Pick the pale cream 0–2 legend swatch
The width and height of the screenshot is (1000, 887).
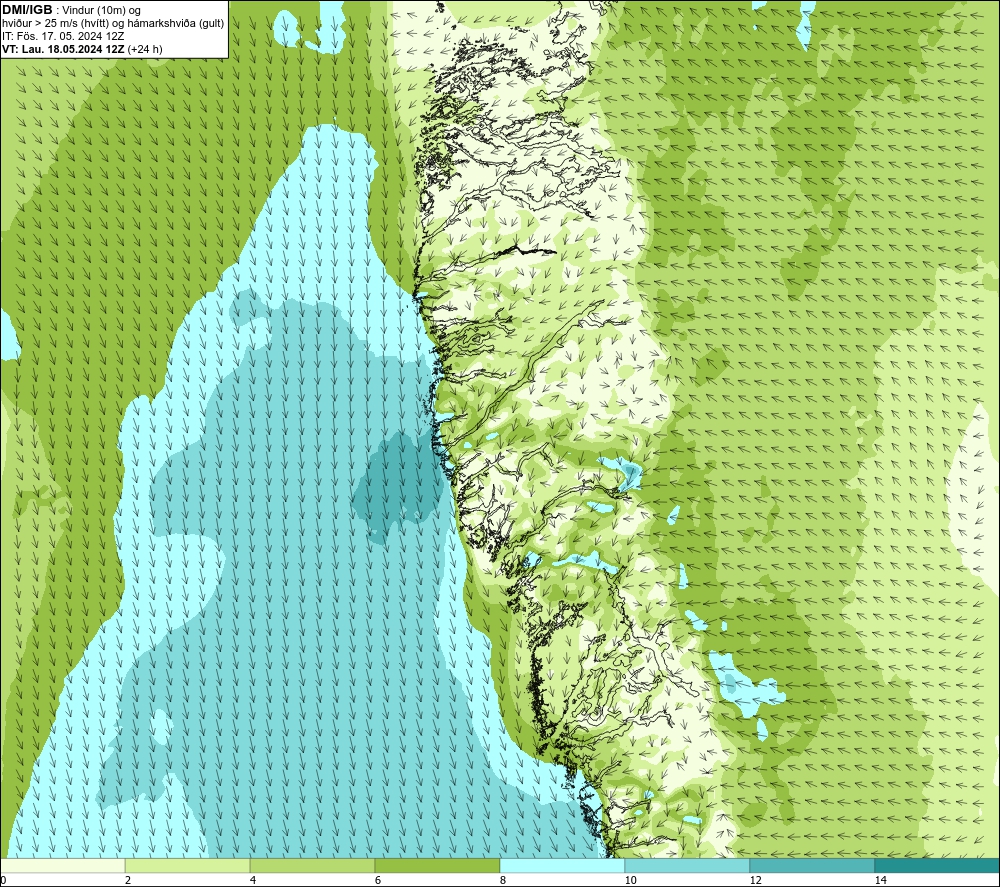point(62,866)
